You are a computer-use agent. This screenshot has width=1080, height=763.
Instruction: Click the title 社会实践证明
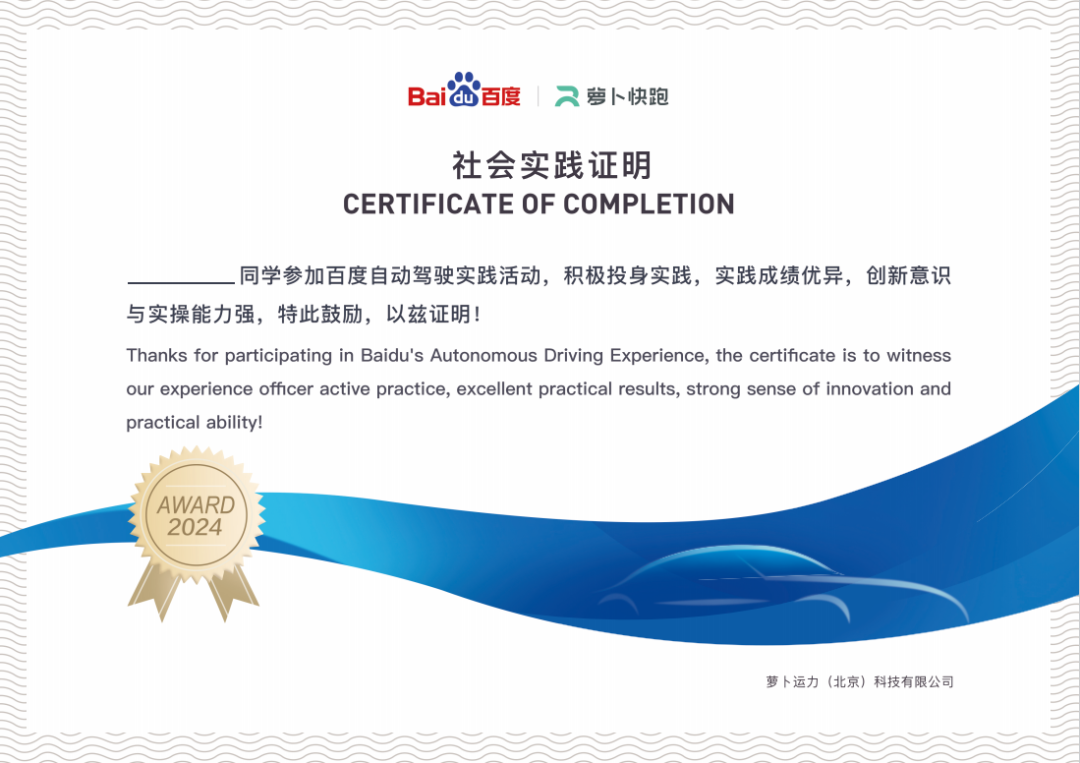coord(552,165)
